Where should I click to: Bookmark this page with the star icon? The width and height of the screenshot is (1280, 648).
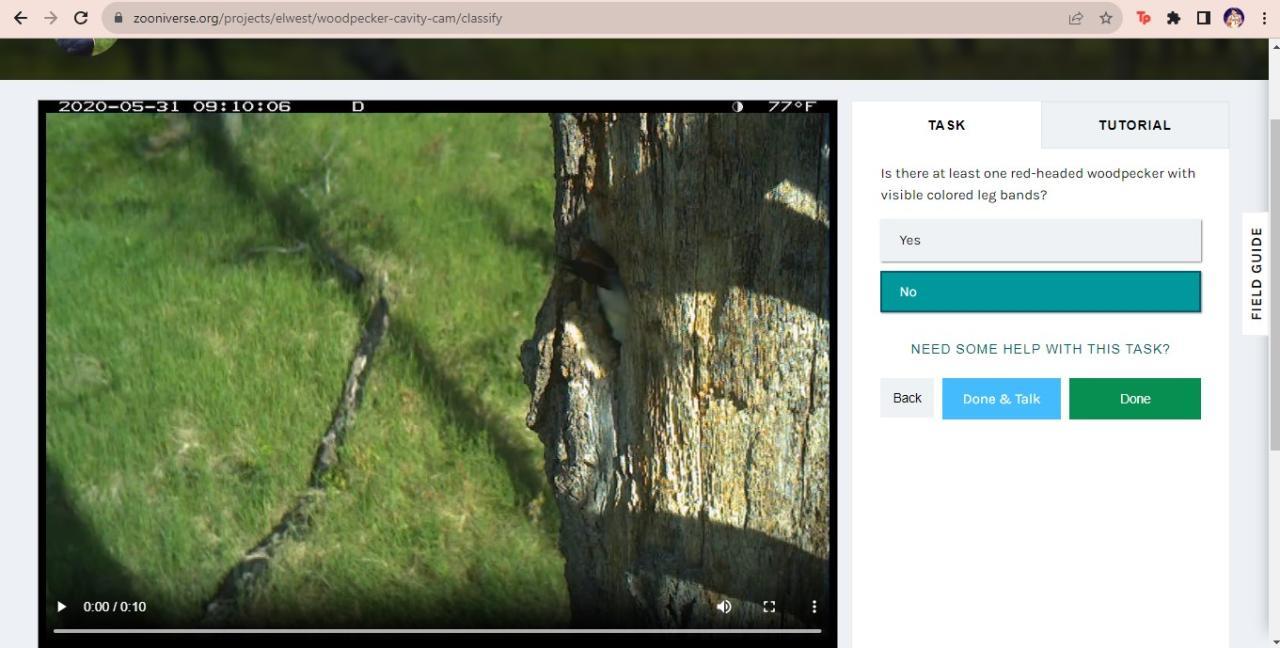pyautogui.click(x=1106, y=18)
